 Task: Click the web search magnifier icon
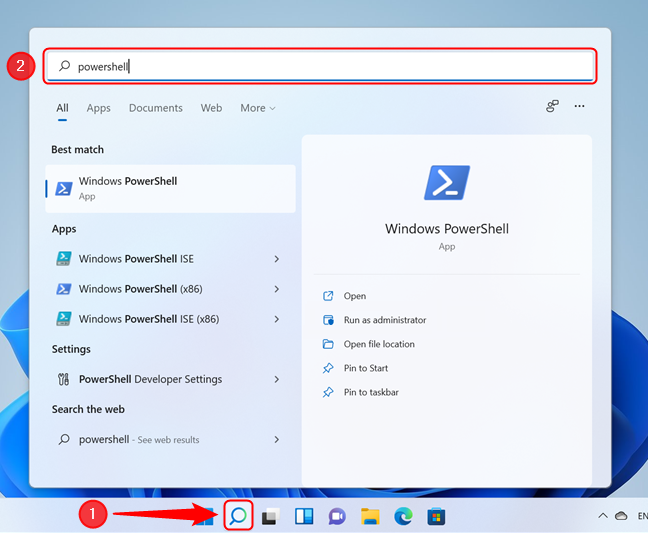coord(64,439)
